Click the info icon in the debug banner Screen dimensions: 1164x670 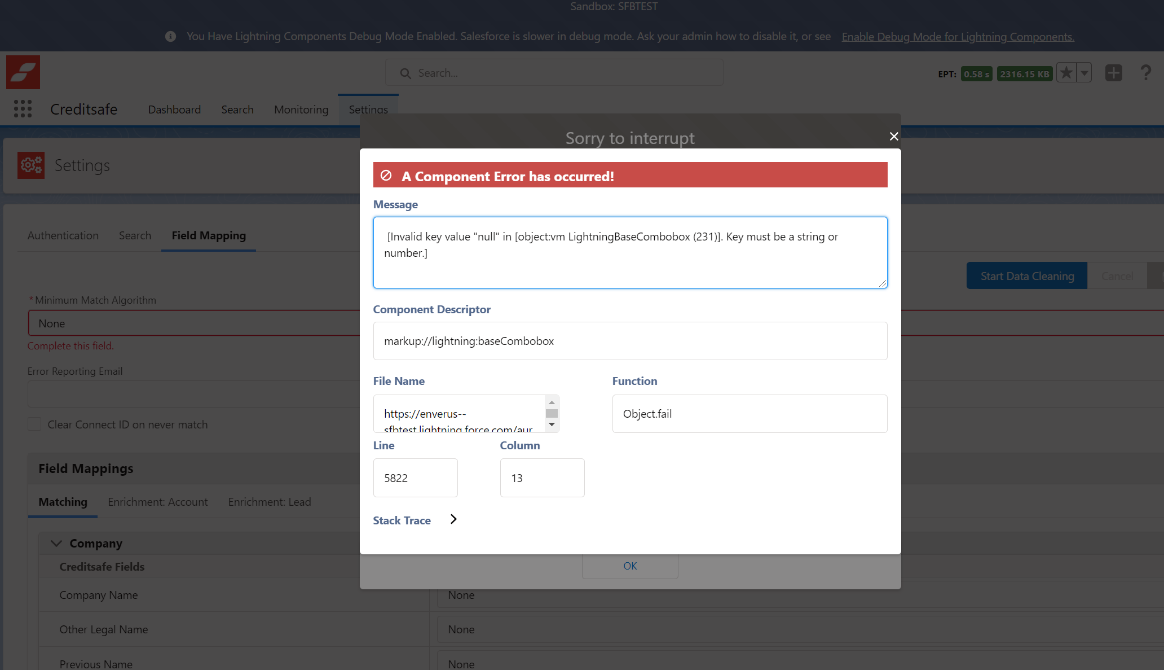[170, 36]
